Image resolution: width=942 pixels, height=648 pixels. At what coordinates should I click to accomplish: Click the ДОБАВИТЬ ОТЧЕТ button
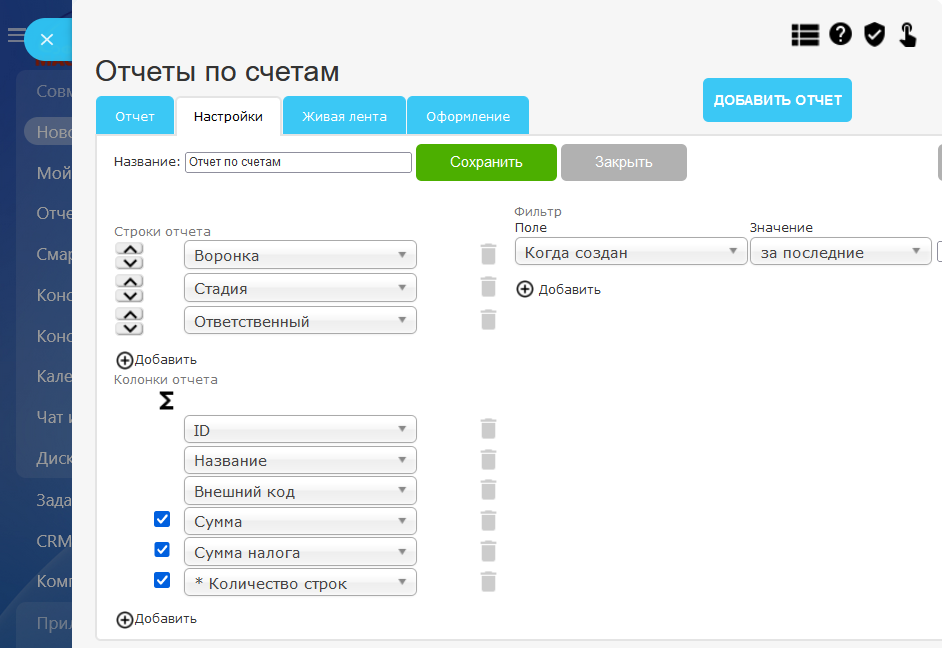pos(777,100)
